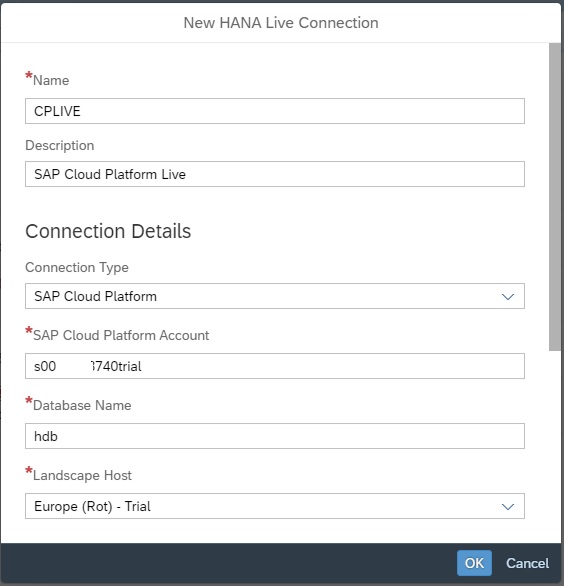Screen dimensions: 564x586
Task: Click the Connection Type label
Action: (77, 267)
